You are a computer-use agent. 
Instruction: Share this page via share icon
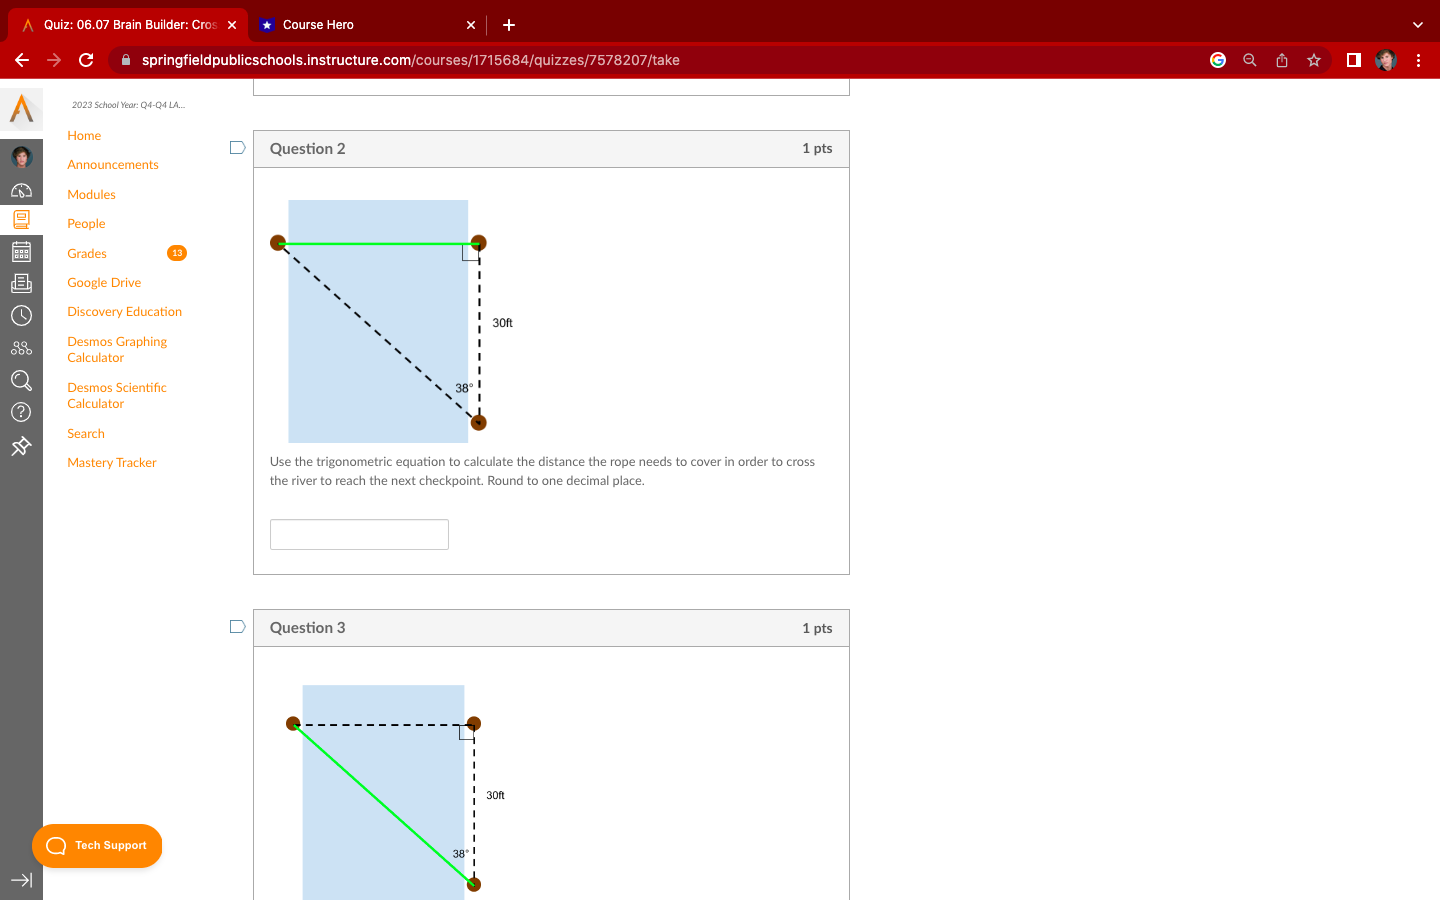coord(1282,60)
